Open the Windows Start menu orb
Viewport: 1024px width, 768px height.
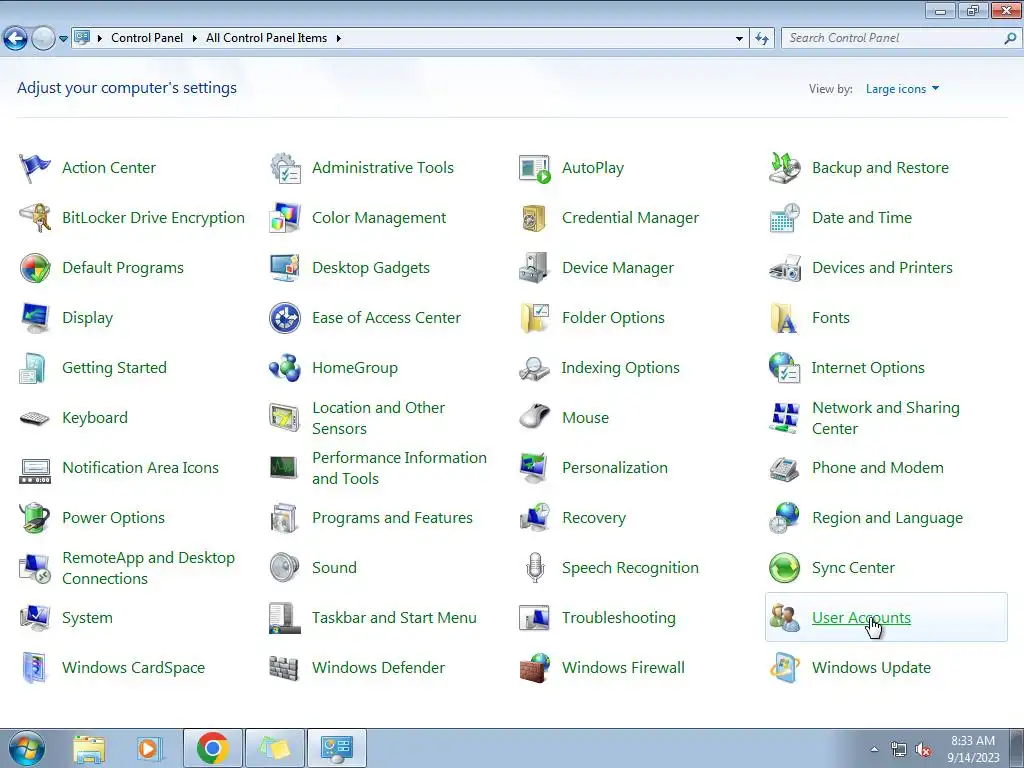click(x=27, y=748)
